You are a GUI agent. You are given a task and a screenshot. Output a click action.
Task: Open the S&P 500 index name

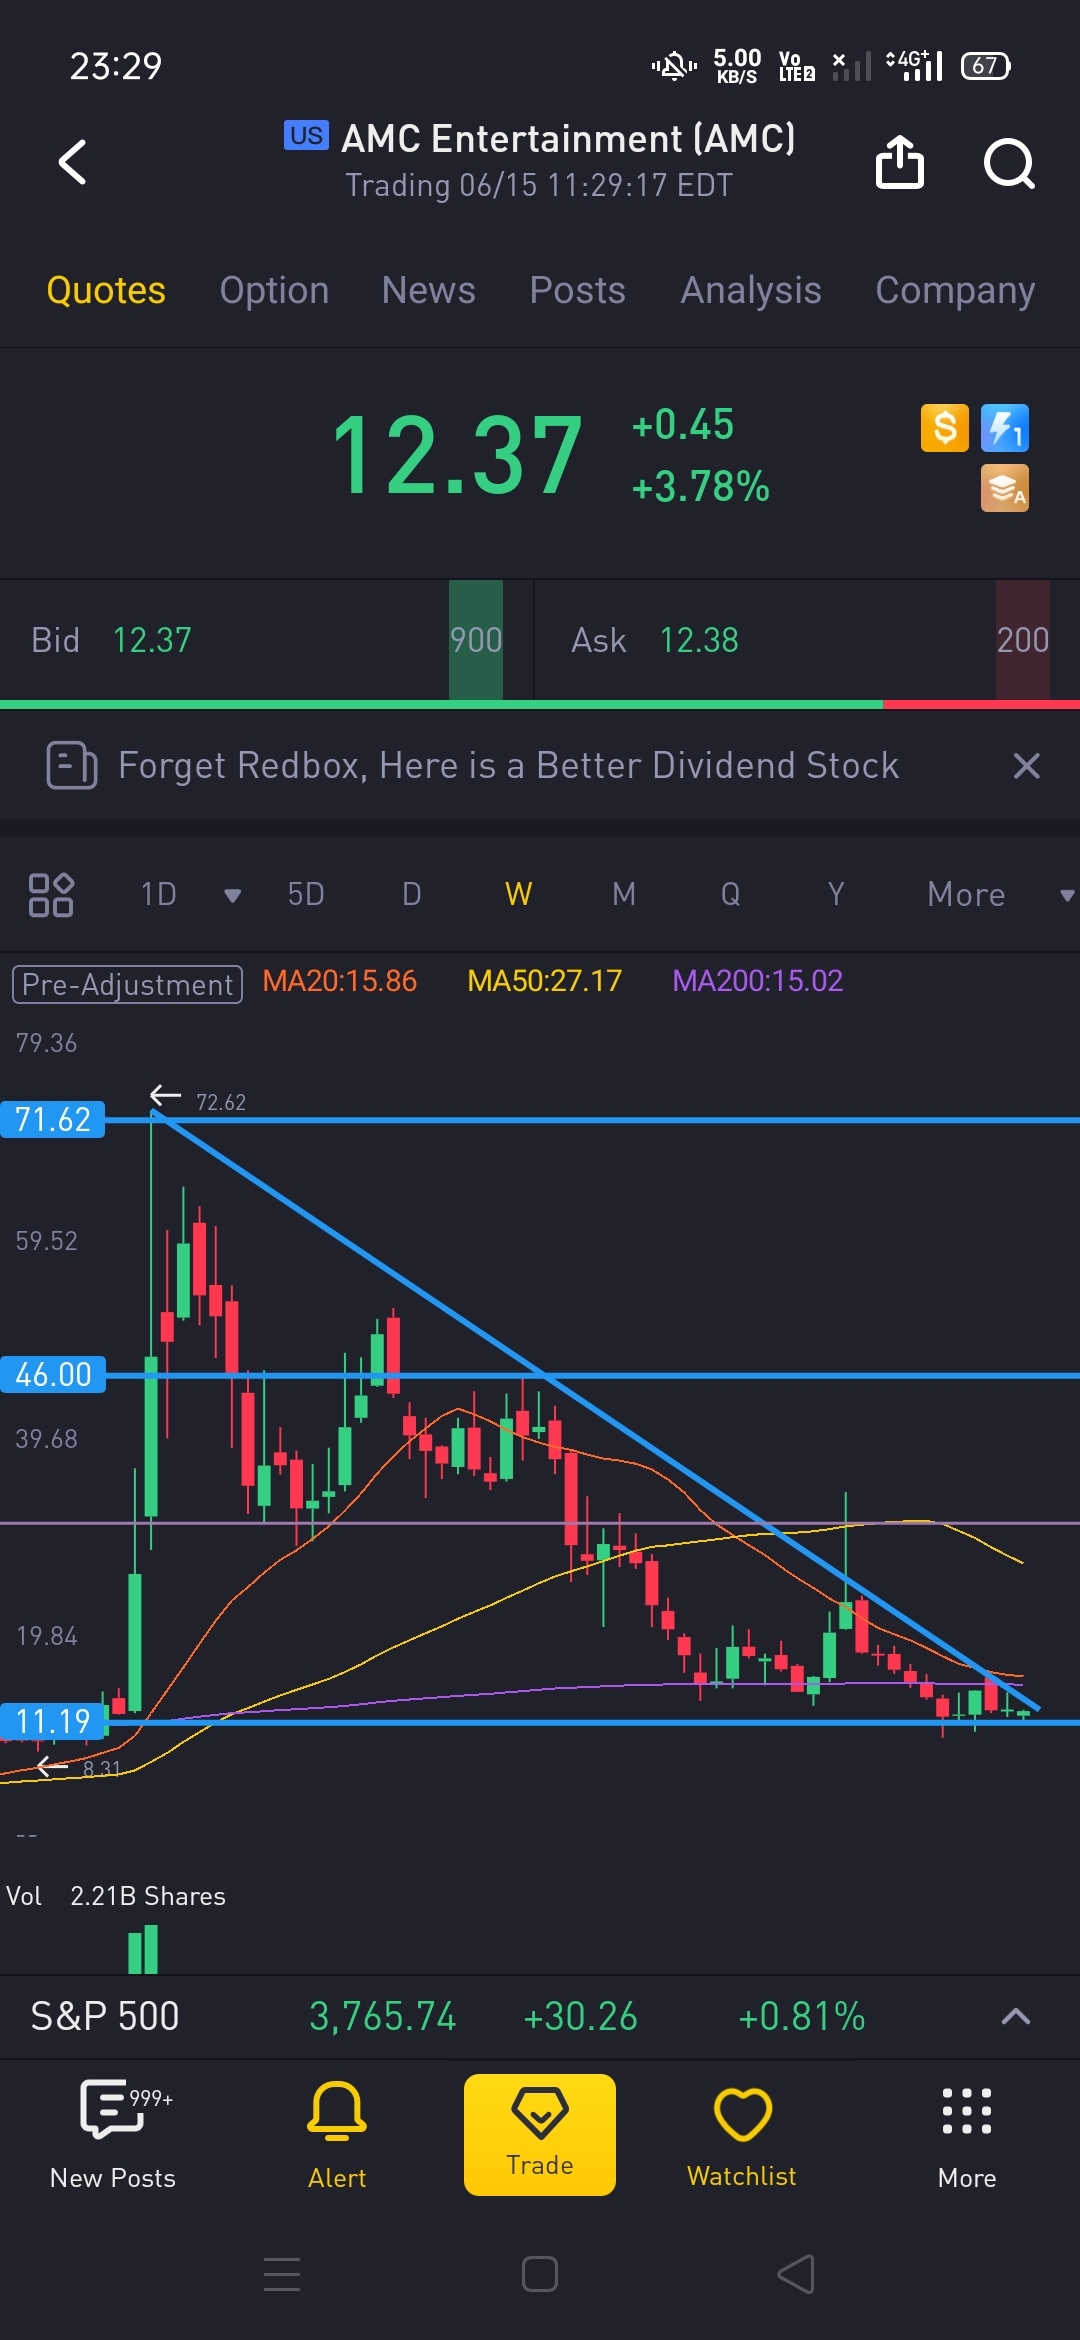pyautogui.click(x=105, y=2016)
